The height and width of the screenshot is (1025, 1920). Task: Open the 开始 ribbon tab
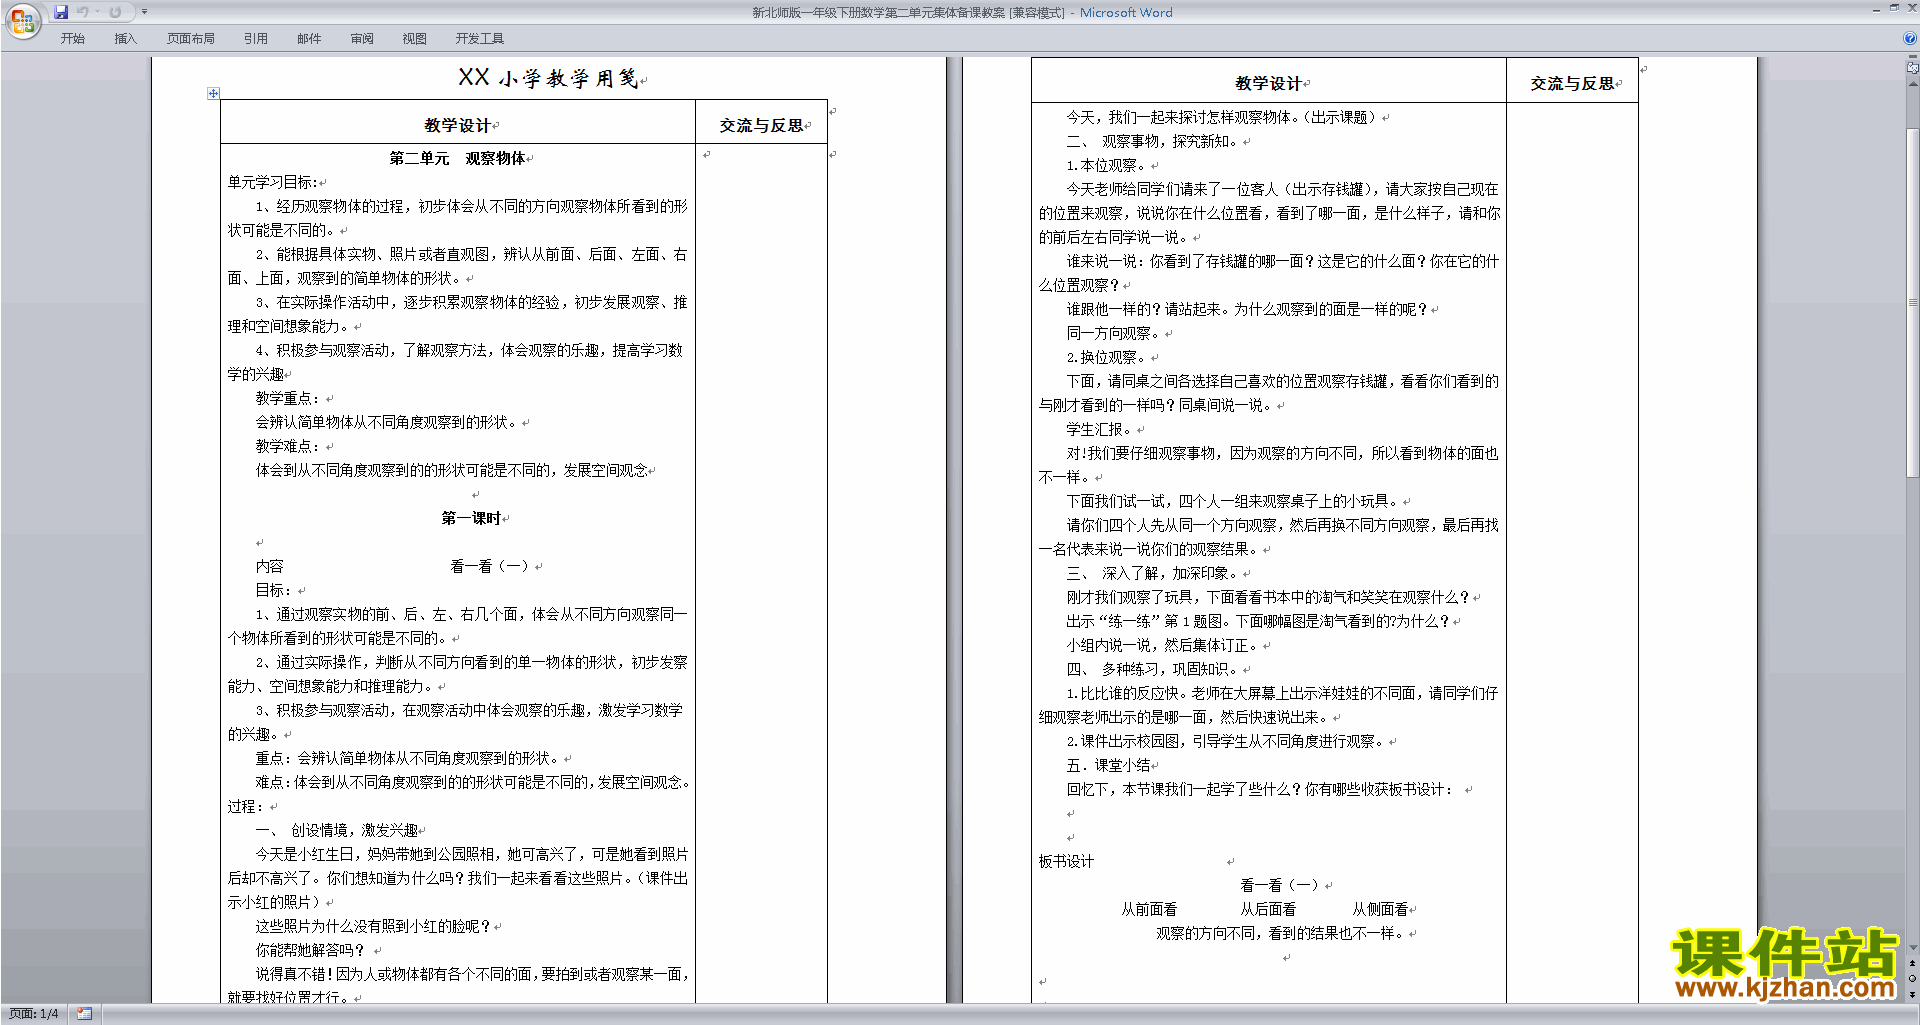[x=72, y=39]
